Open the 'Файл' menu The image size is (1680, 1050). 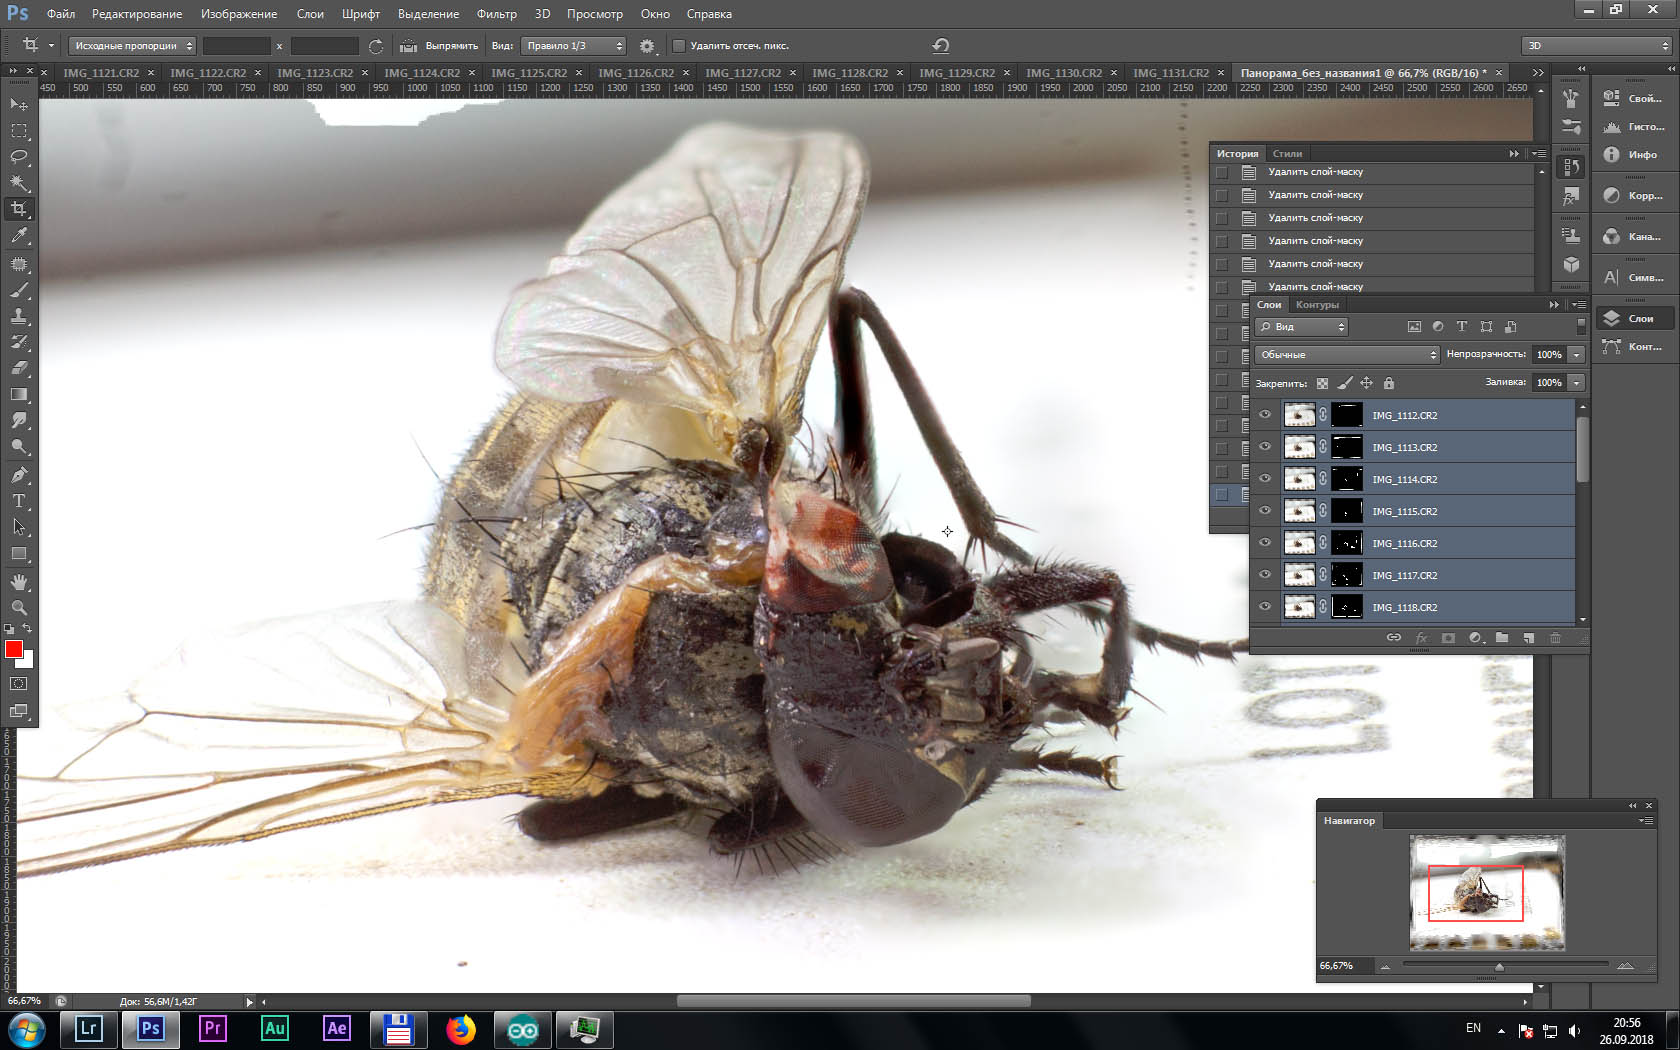tap(61, 14)
